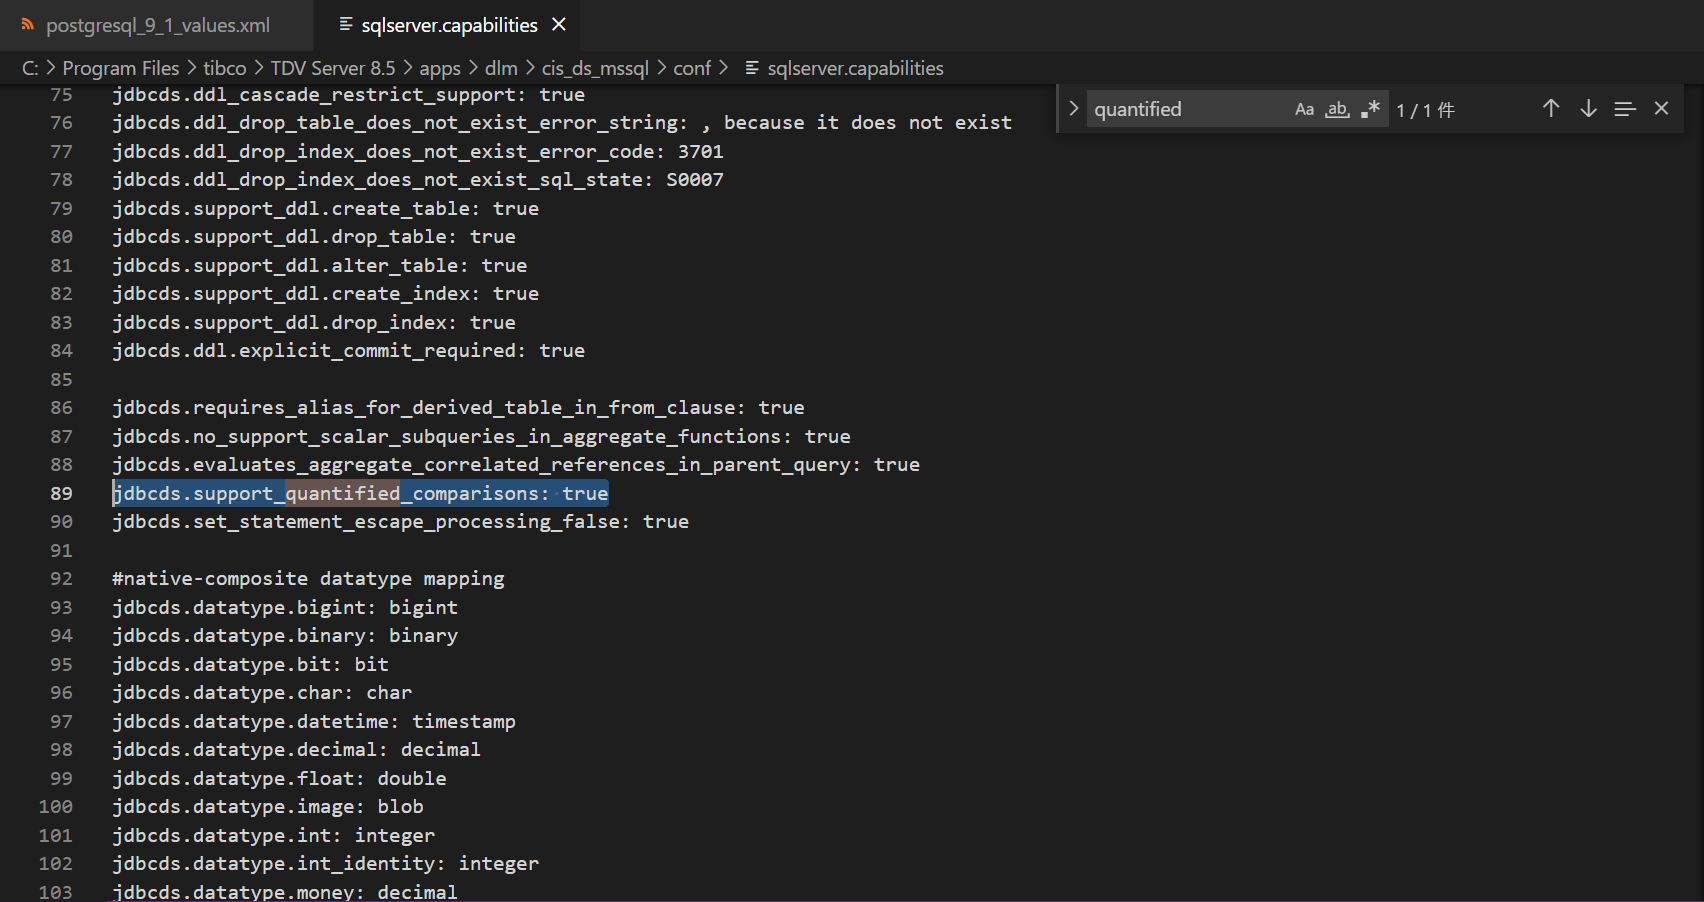This screenshot has height=902, width=1704.
Task: Click text jdbcds.requires_alias_for_derived_table_in_from_clause
Action: click(423, 408)
